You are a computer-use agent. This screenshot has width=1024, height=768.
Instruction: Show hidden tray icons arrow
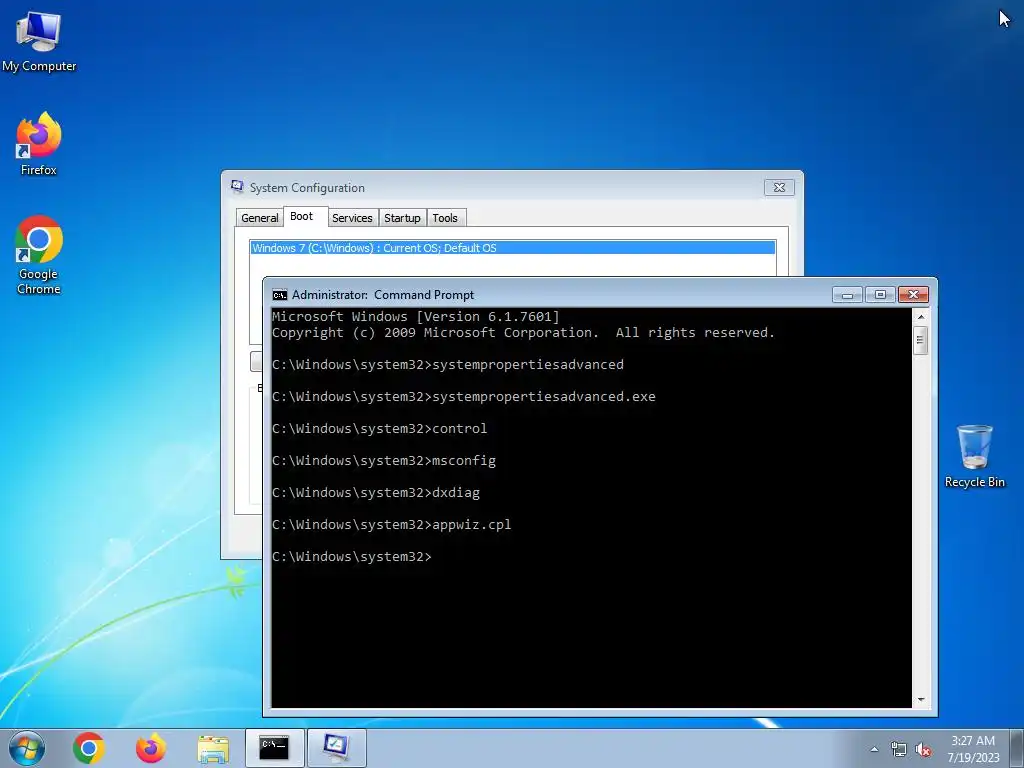pyautogui.click(x=874, y=750)
